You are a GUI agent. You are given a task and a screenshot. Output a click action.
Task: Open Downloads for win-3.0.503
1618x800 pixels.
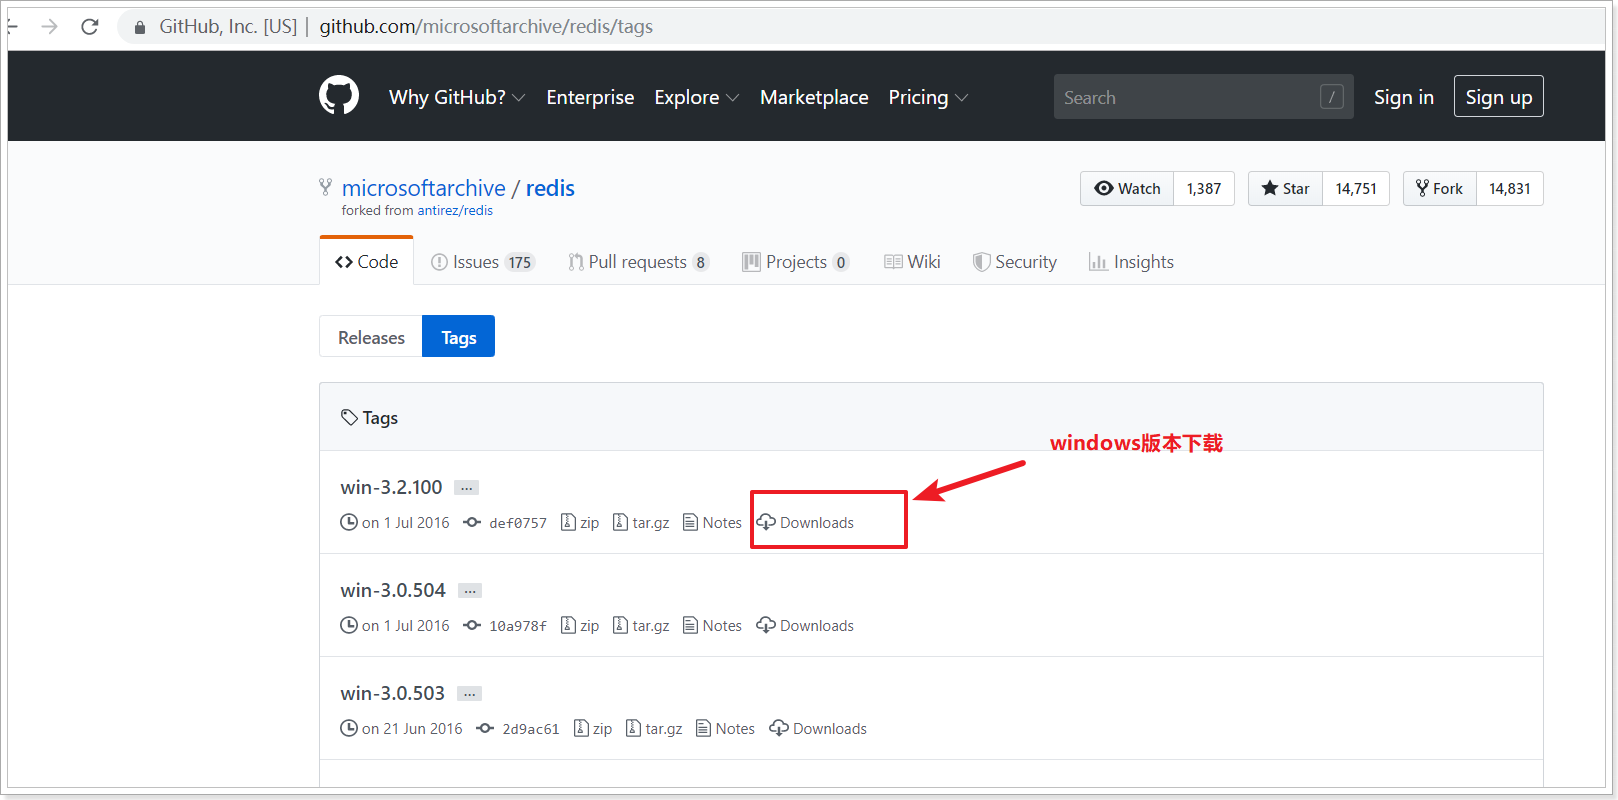818,729
